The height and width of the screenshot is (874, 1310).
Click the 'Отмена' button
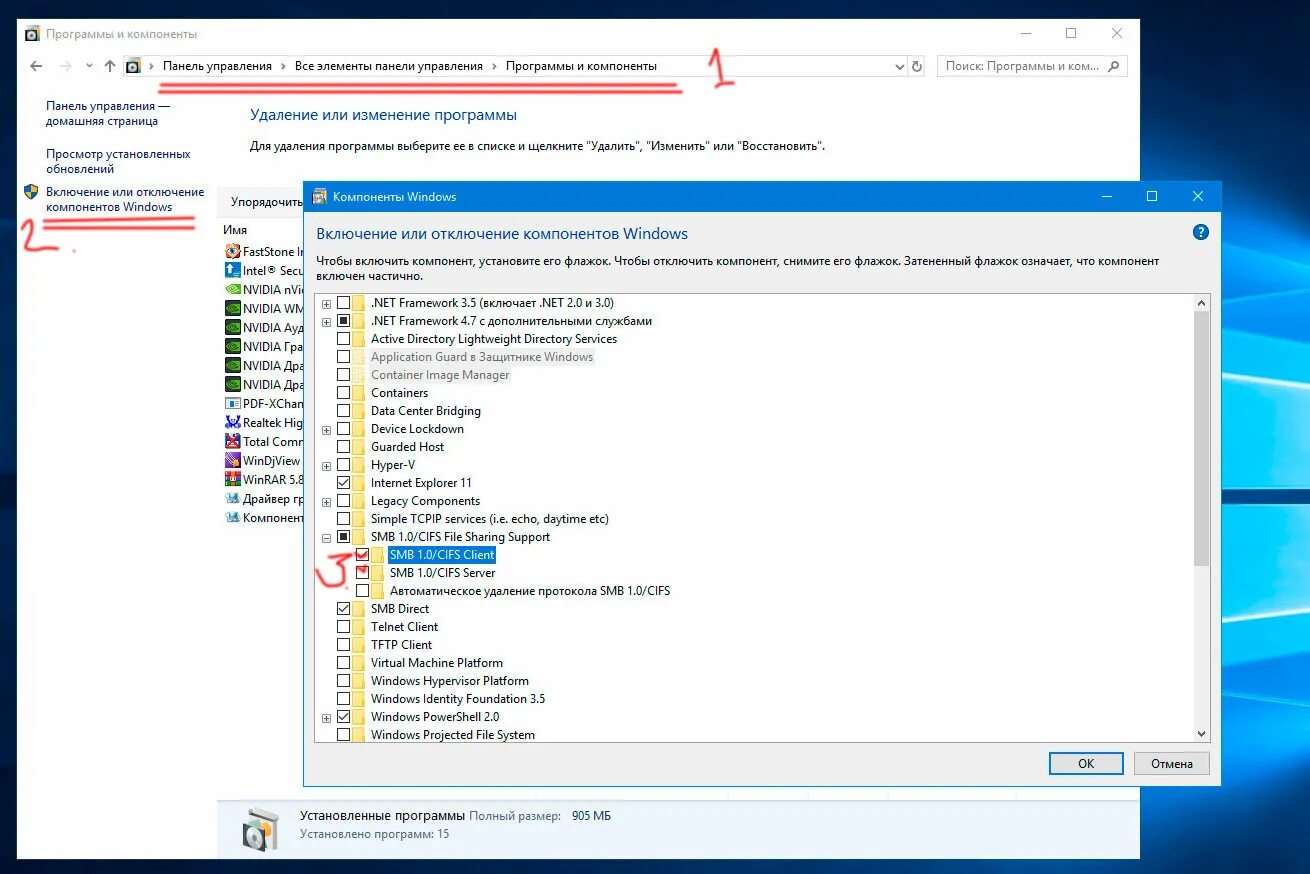click(x=1171, y=763)
